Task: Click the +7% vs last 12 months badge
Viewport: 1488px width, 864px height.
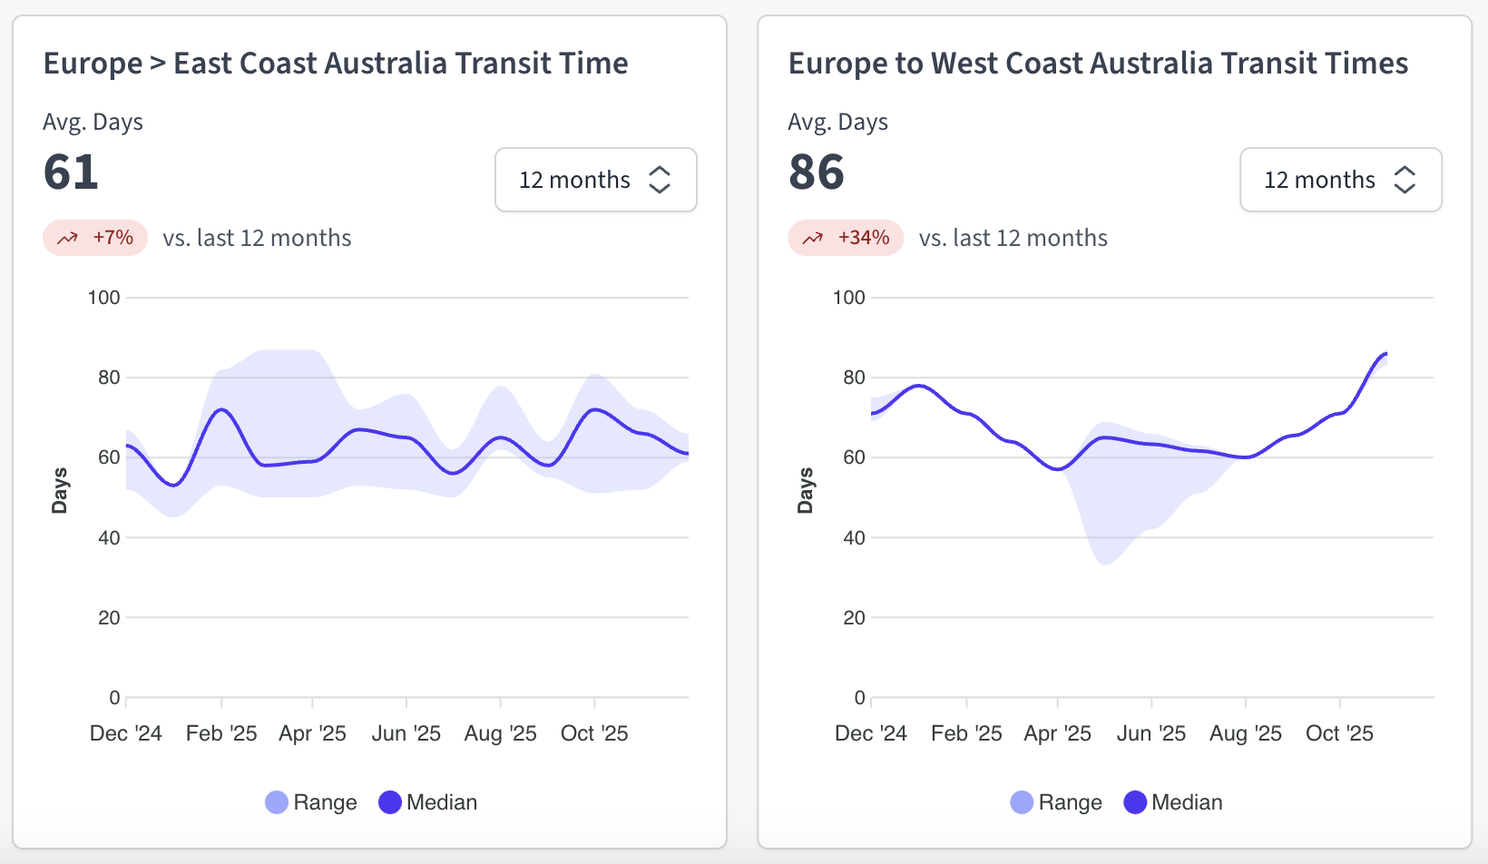Action: [95, 237]
